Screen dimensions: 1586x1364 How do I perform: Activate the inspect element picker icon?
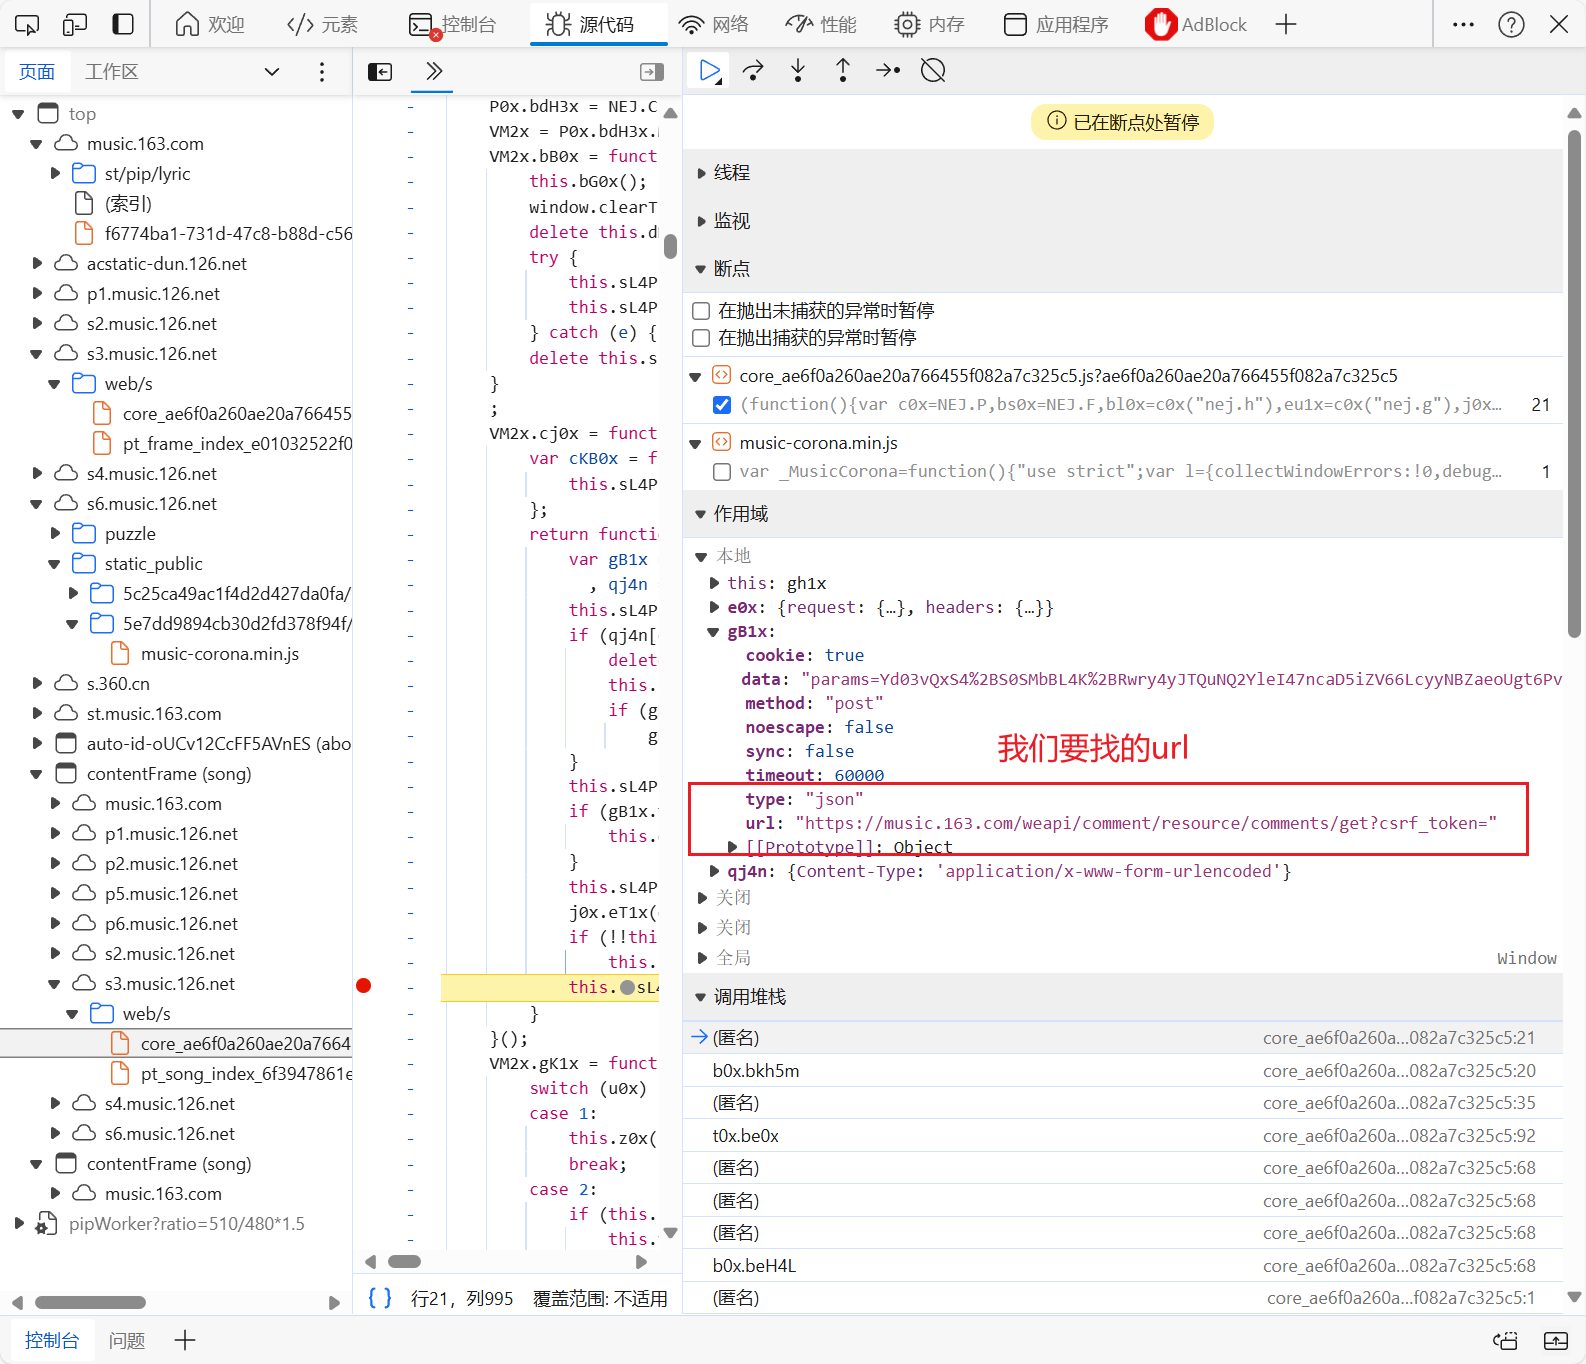click(x=27, y=24)
